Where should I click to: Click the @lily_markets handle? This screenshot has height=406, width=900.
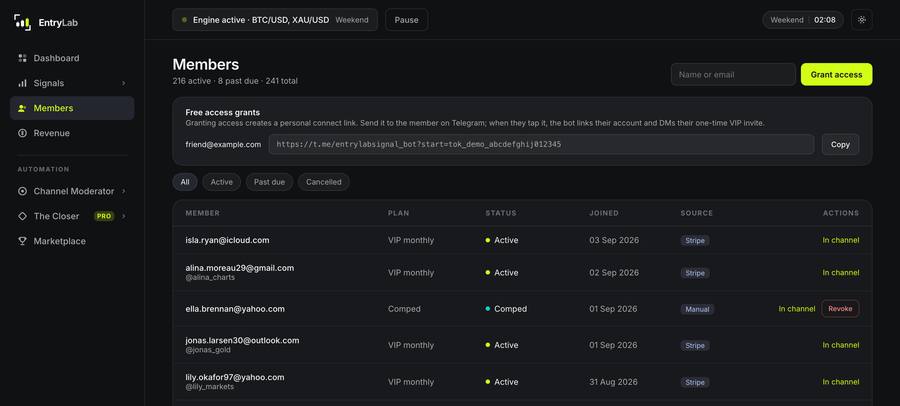coord(211,386)
